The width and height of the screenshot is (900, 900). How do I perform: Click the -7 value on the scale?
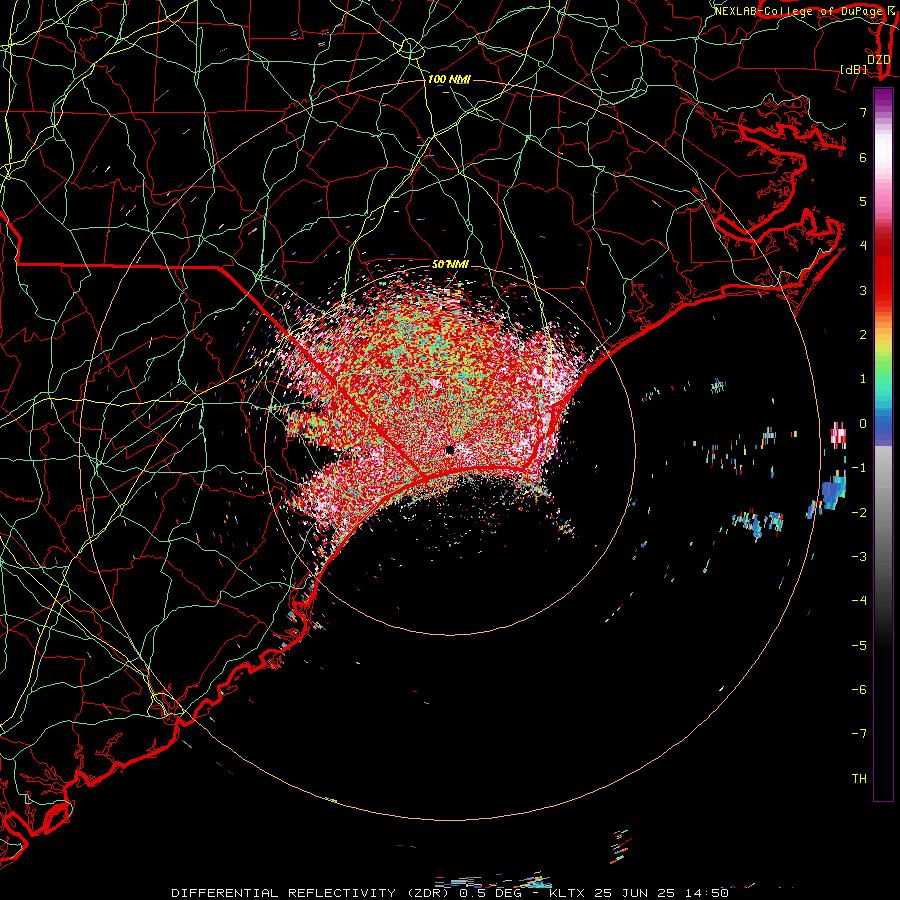tap(859, 734)
